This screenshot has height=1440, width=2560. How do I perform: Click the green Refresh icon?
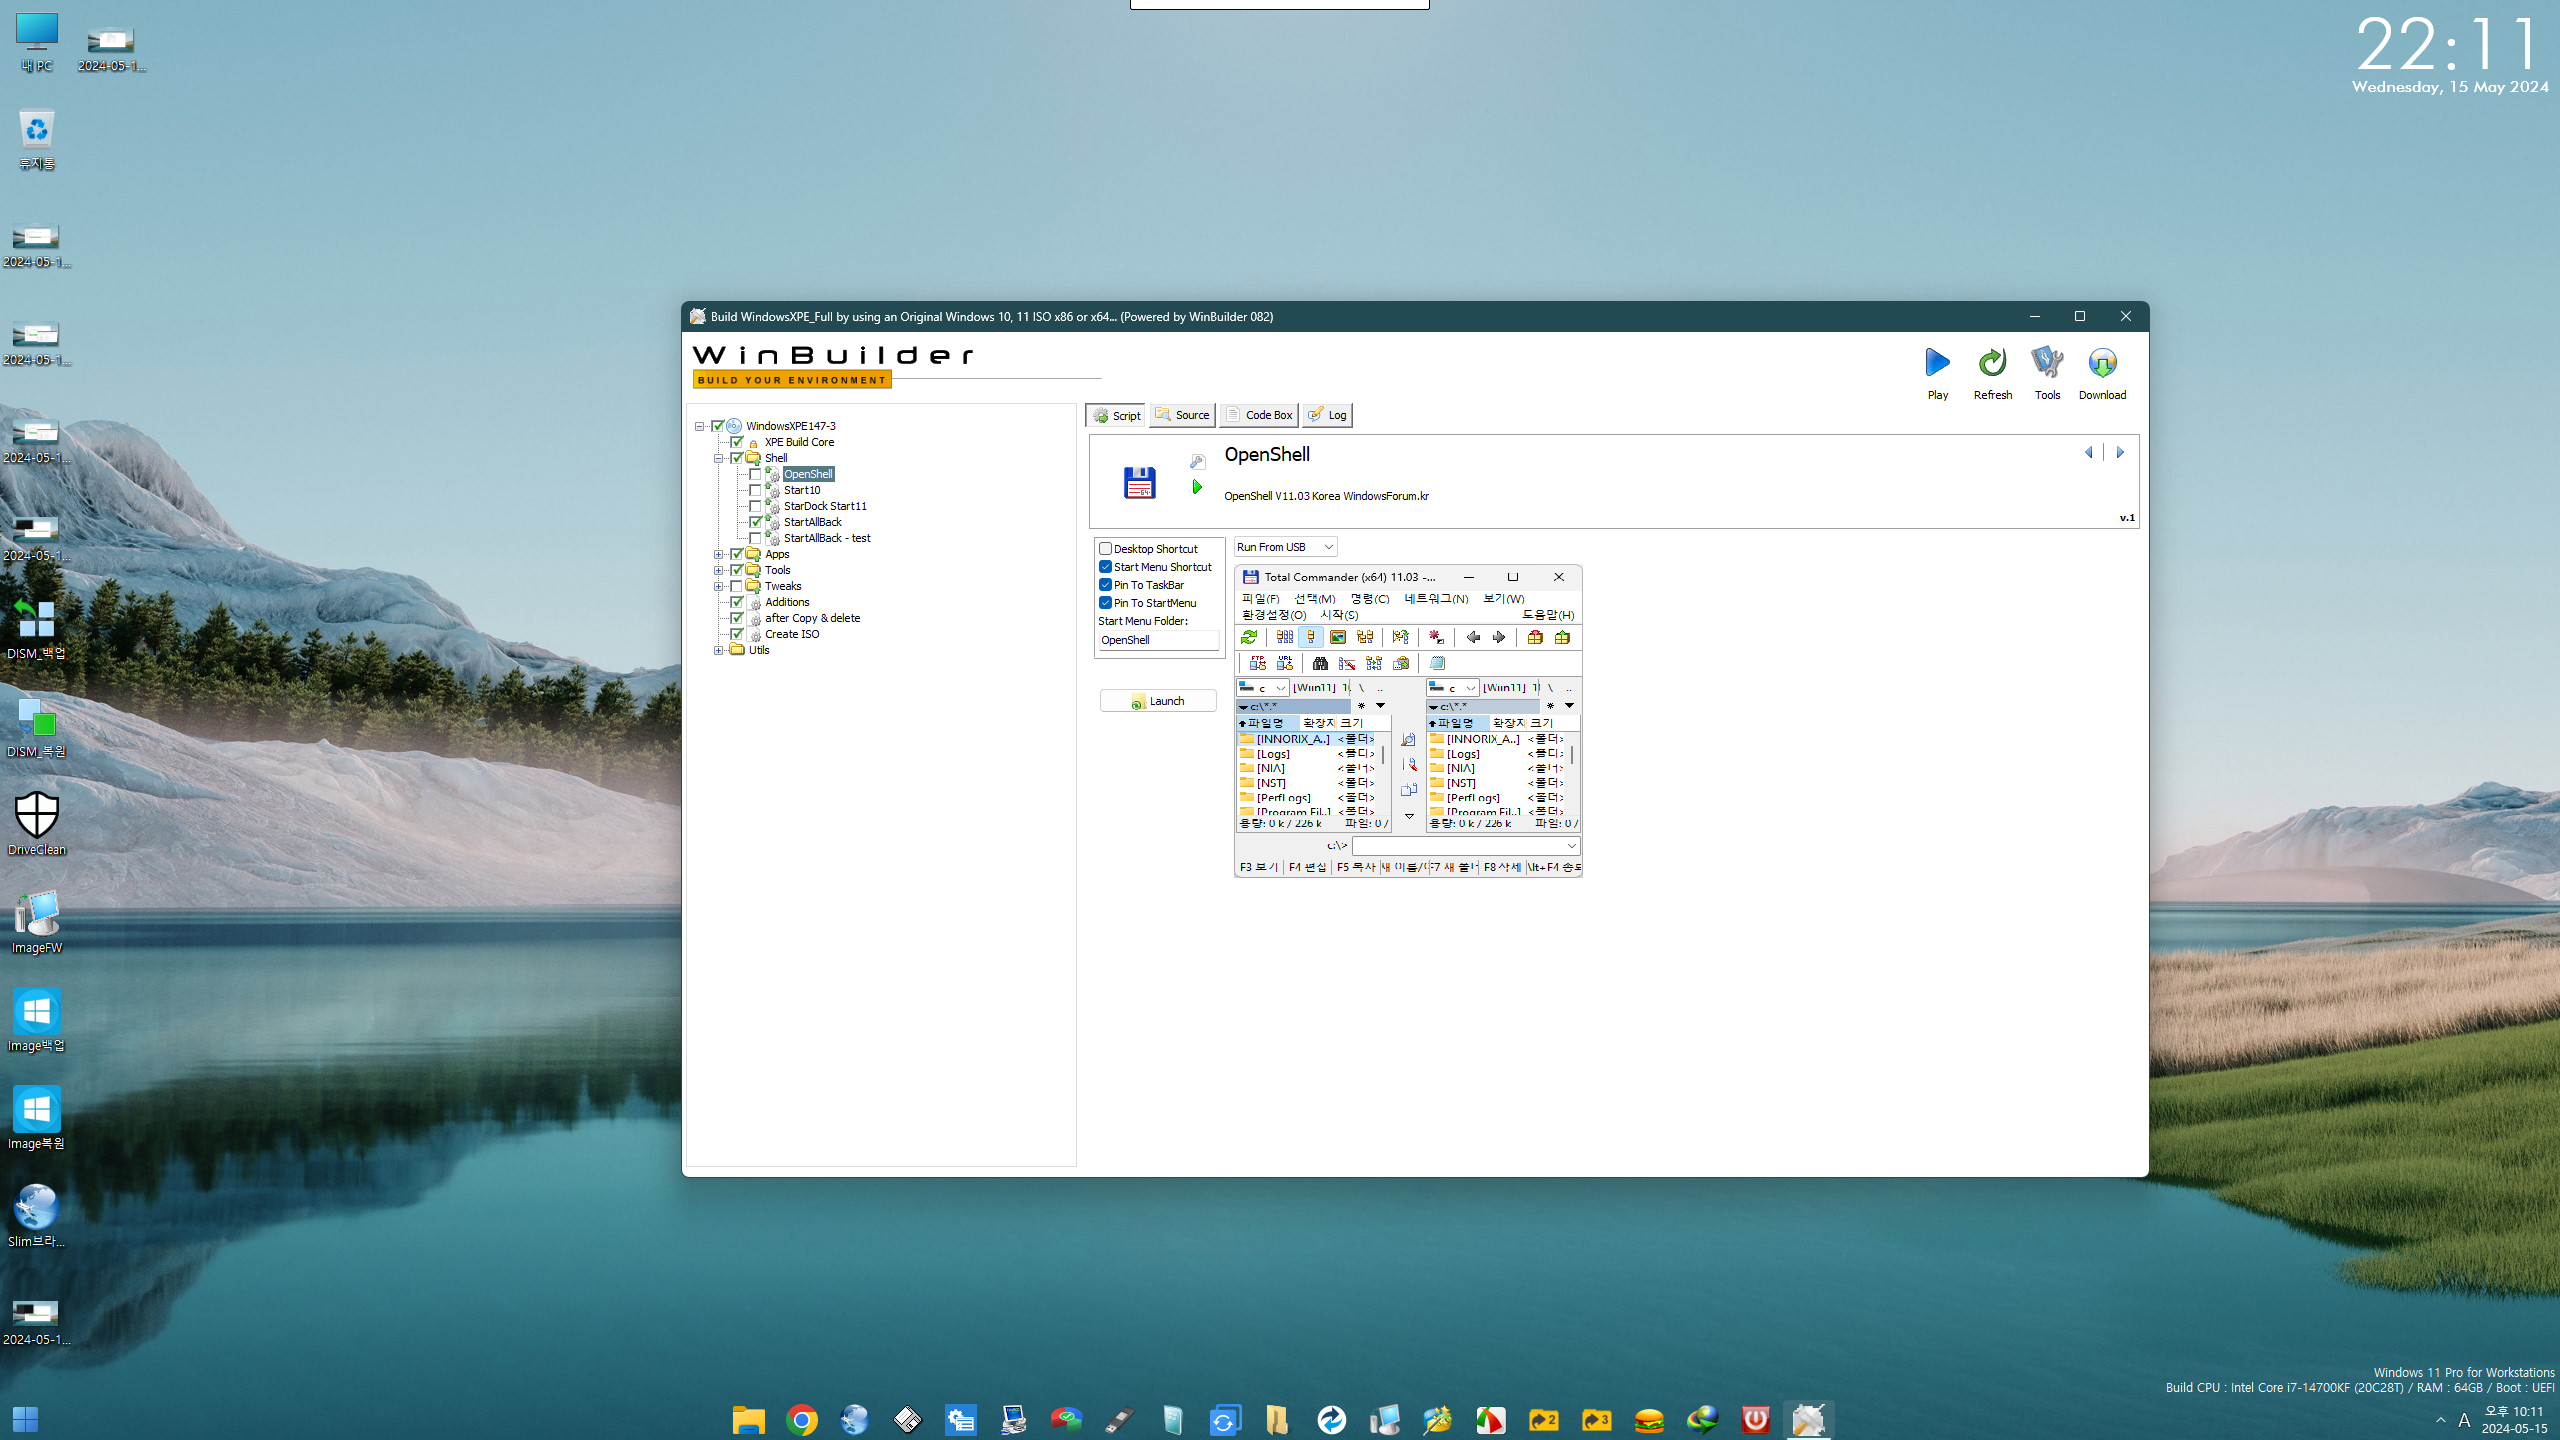(x=1992, y=363)
